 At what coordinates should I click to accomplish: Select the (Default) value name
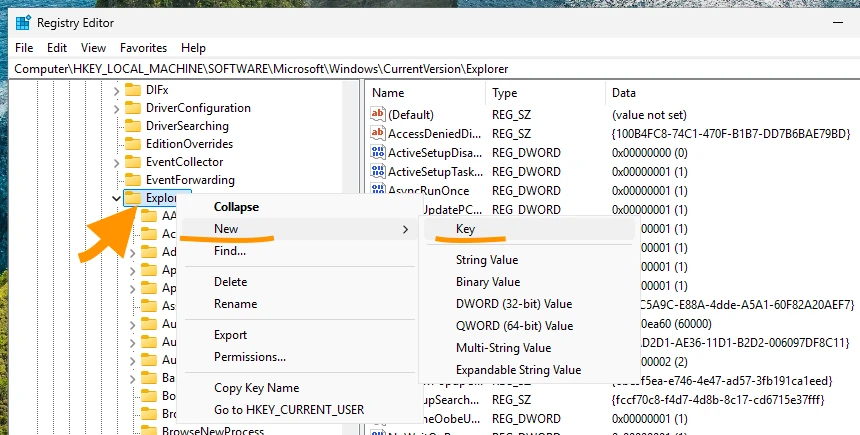click(411, 115)
